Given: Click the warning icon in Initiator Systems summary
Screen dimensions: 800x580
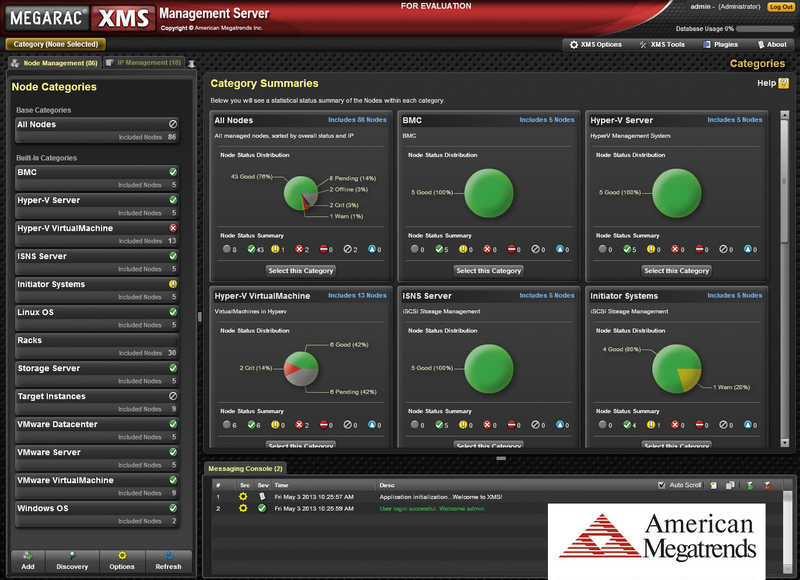Looking at the screenshot, I should pyautogui.click(x=651, y=424).
